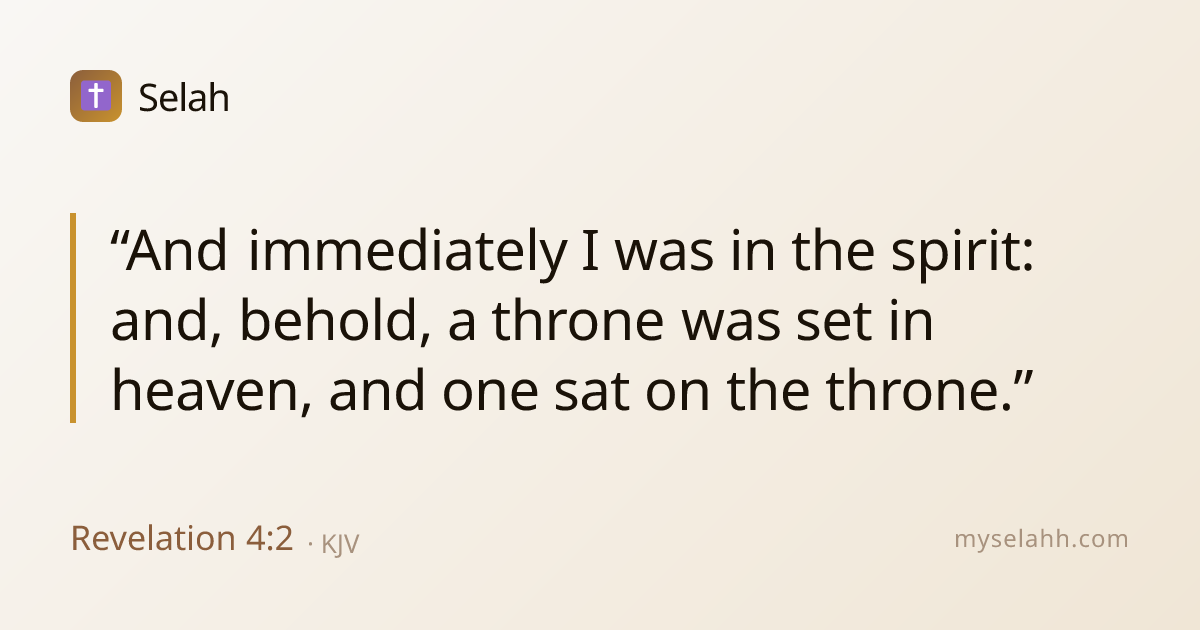Image resolution: width=1200 pixels, height=630 pixels.
Task: Open the Revelation 4:2 verse reference
Action: click(182, 539)
